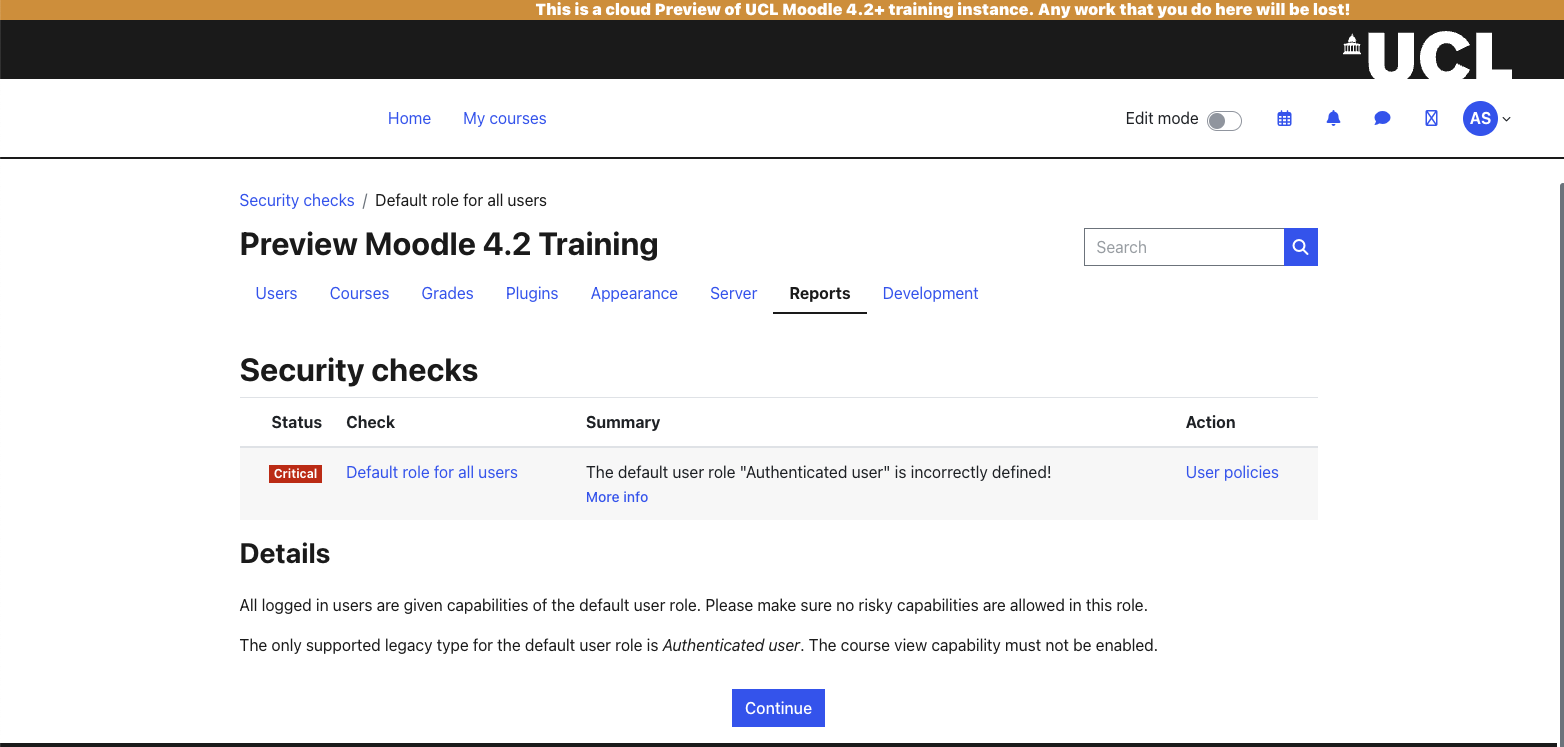This screenshot has width=1564, height=747.
Task: Select the Reports tab
Action: click(x=820, y=293)
